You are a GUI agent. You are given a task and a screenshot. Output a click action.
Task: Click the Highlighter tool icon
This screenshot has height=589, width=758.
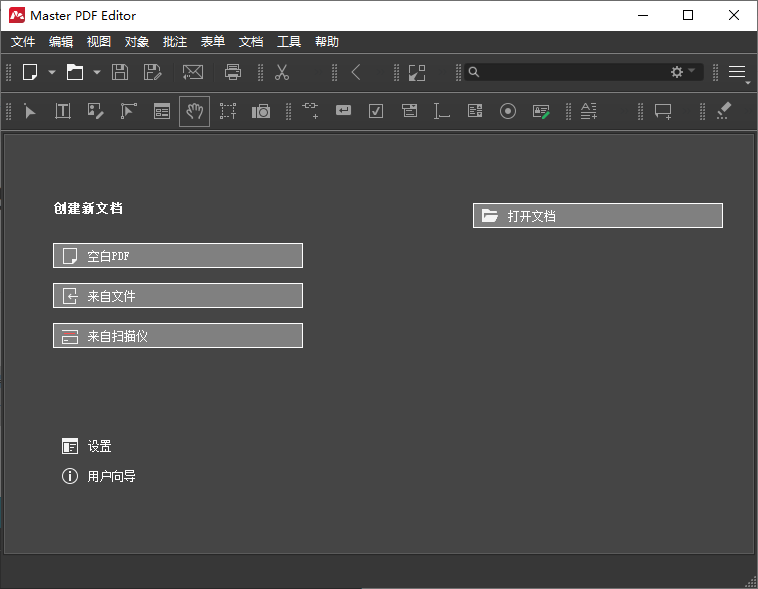pyautogui.click(x=724, y=111)
